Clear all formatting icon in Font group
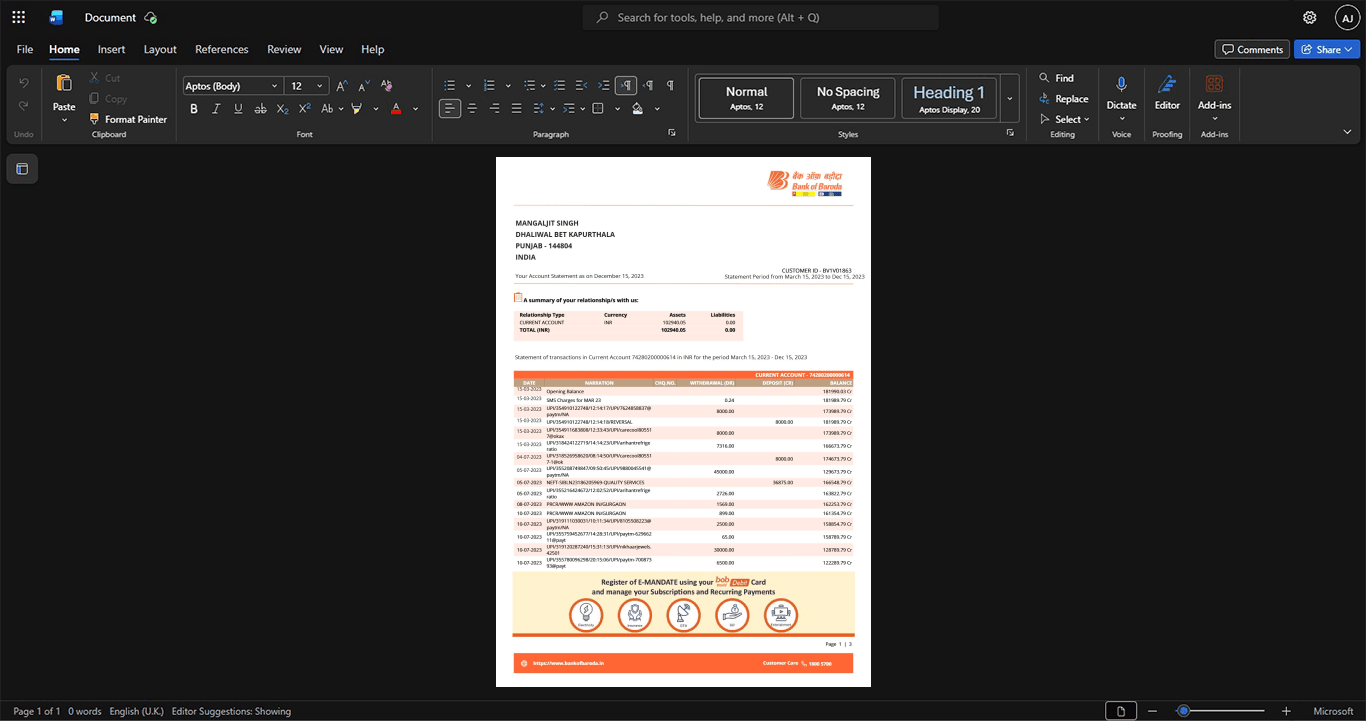 386,86
